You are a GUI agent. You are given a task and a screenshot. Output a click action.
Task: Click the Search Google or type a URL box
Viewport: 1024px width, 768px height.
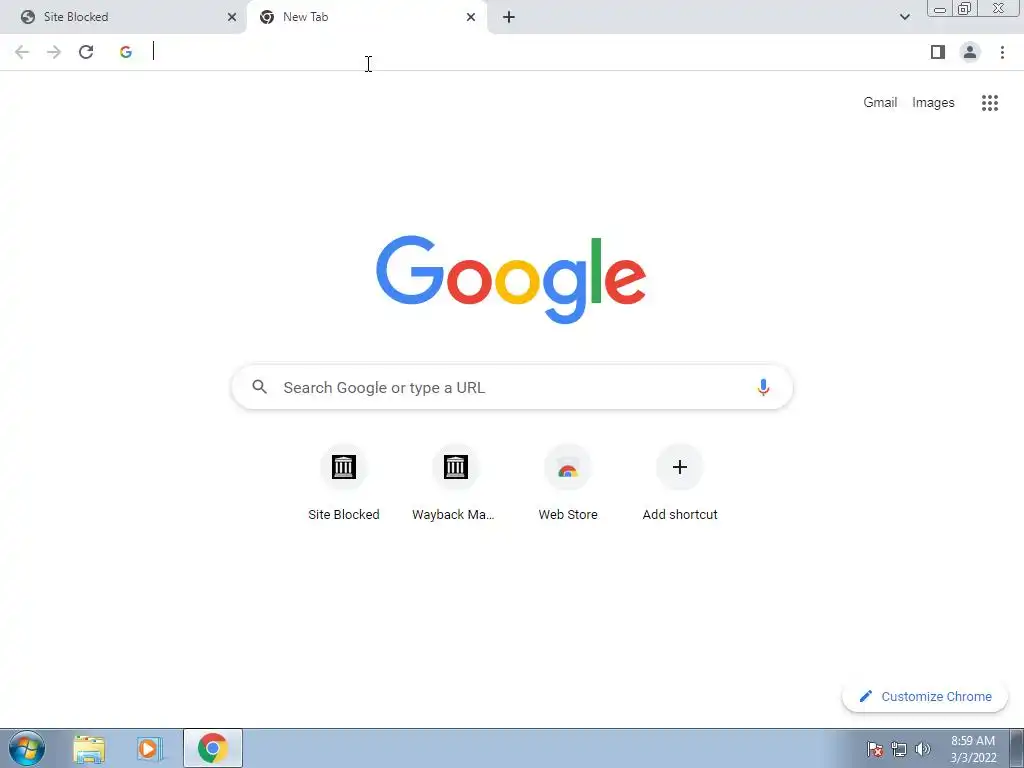click(512, 387)
